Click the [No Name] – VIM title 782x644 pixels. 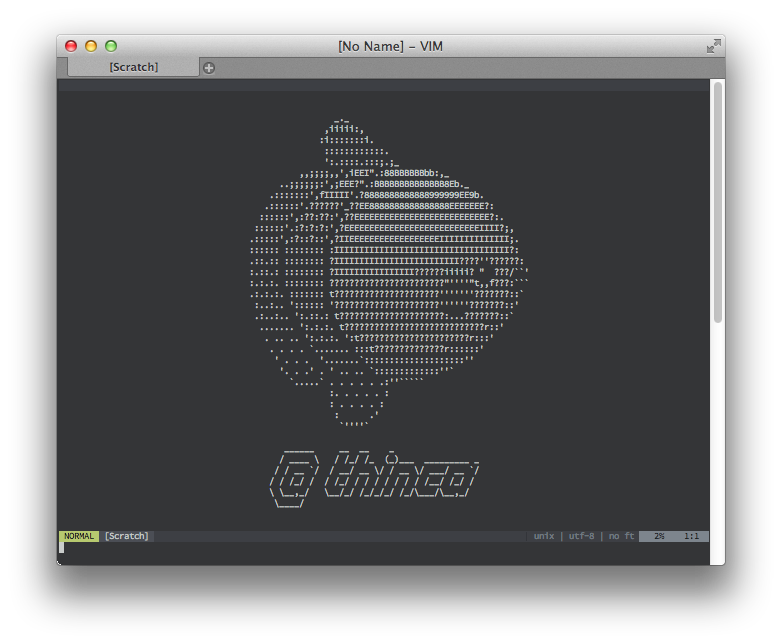tap(391, 46)
